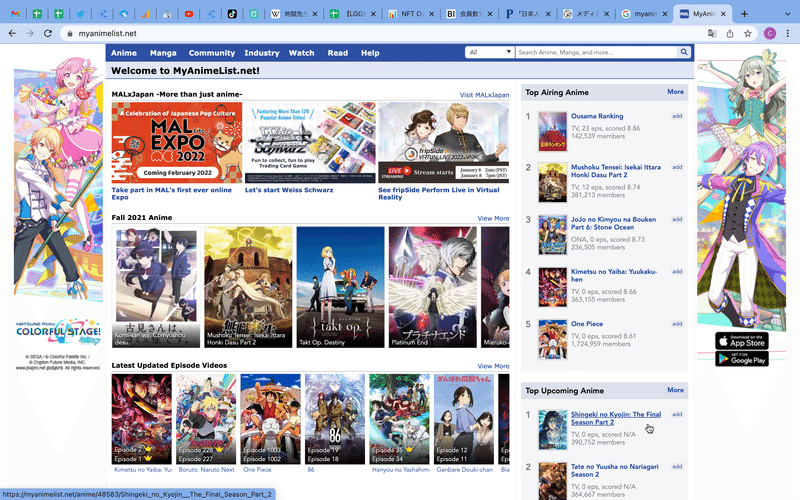Add JoJo Stone Ocean to list

677,219
